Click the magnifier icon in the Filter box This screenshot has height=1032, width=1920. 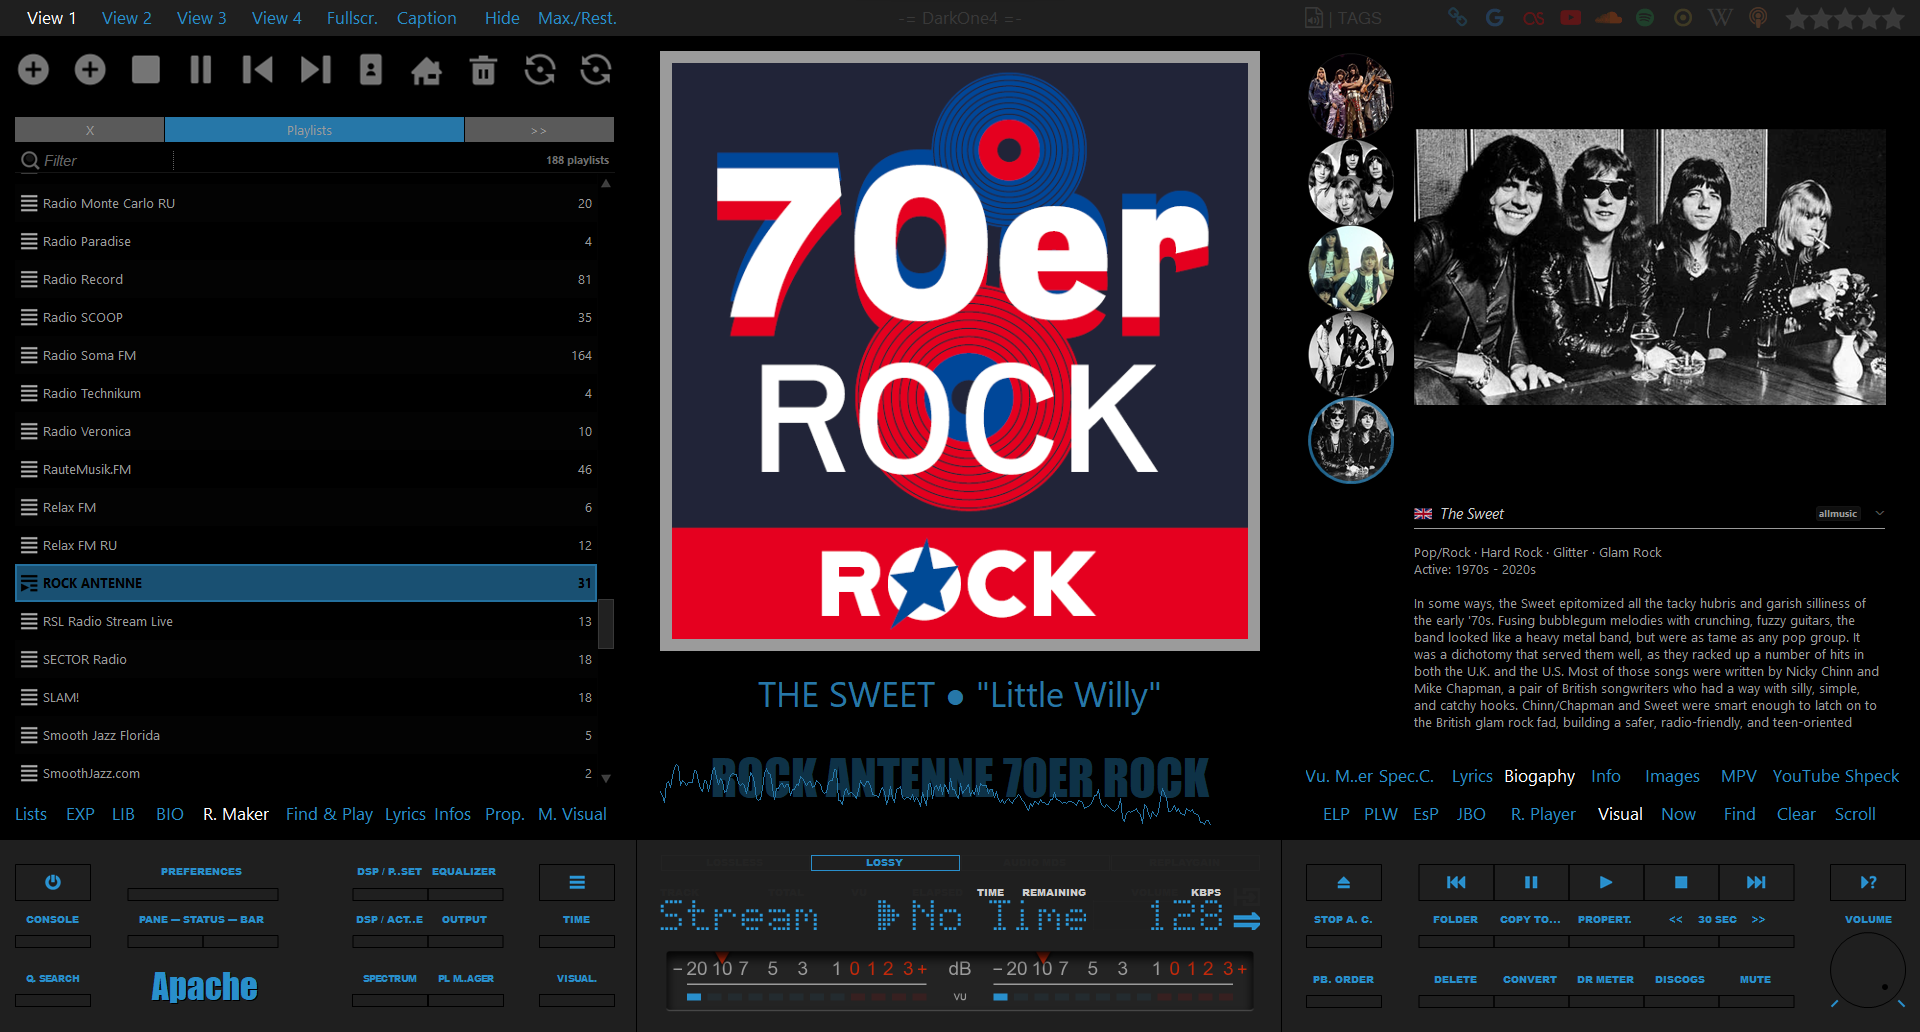click(x=30, y=160)
